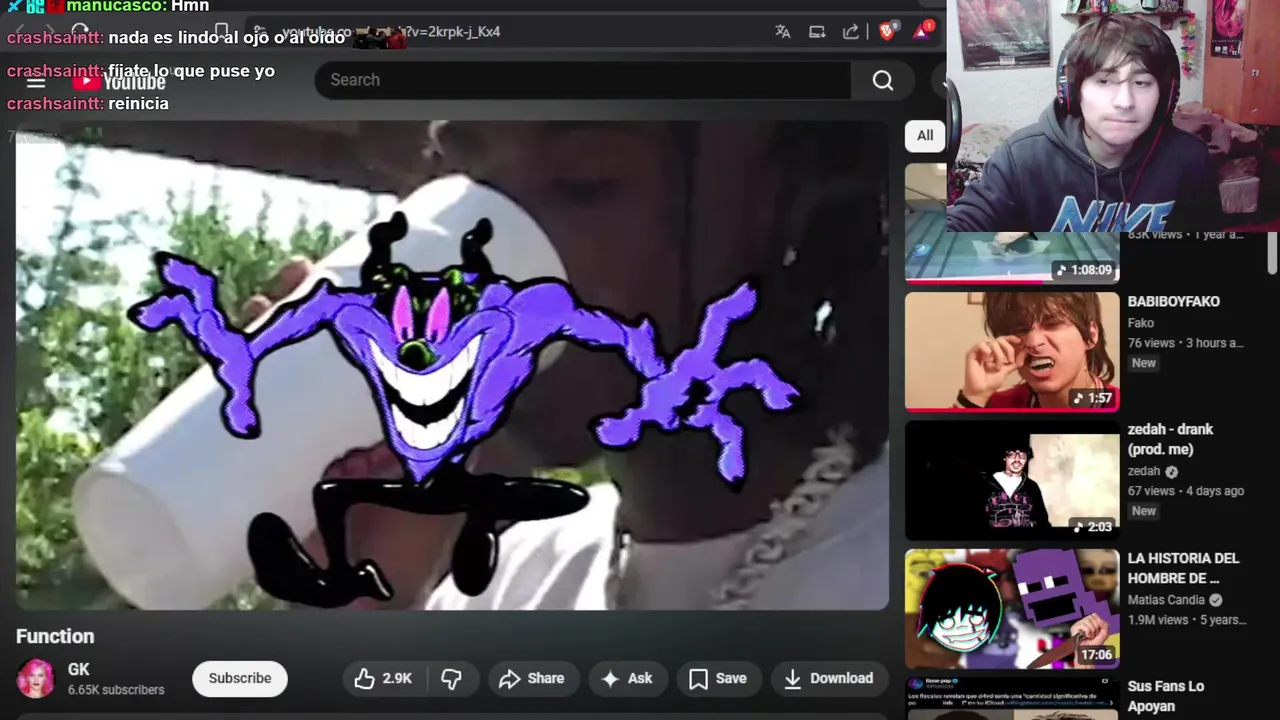Click the 17:06 duration badge
Viewport: 1280px width, 720px height.
(1096, 655)
